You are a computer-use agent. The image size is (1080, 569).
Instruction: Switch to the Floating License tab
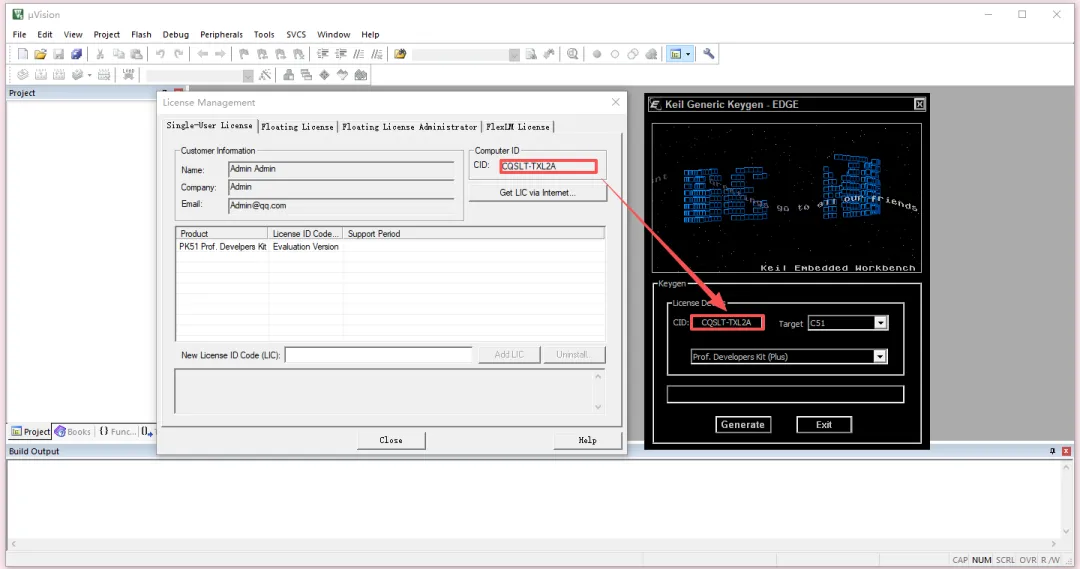click(297, 127)
